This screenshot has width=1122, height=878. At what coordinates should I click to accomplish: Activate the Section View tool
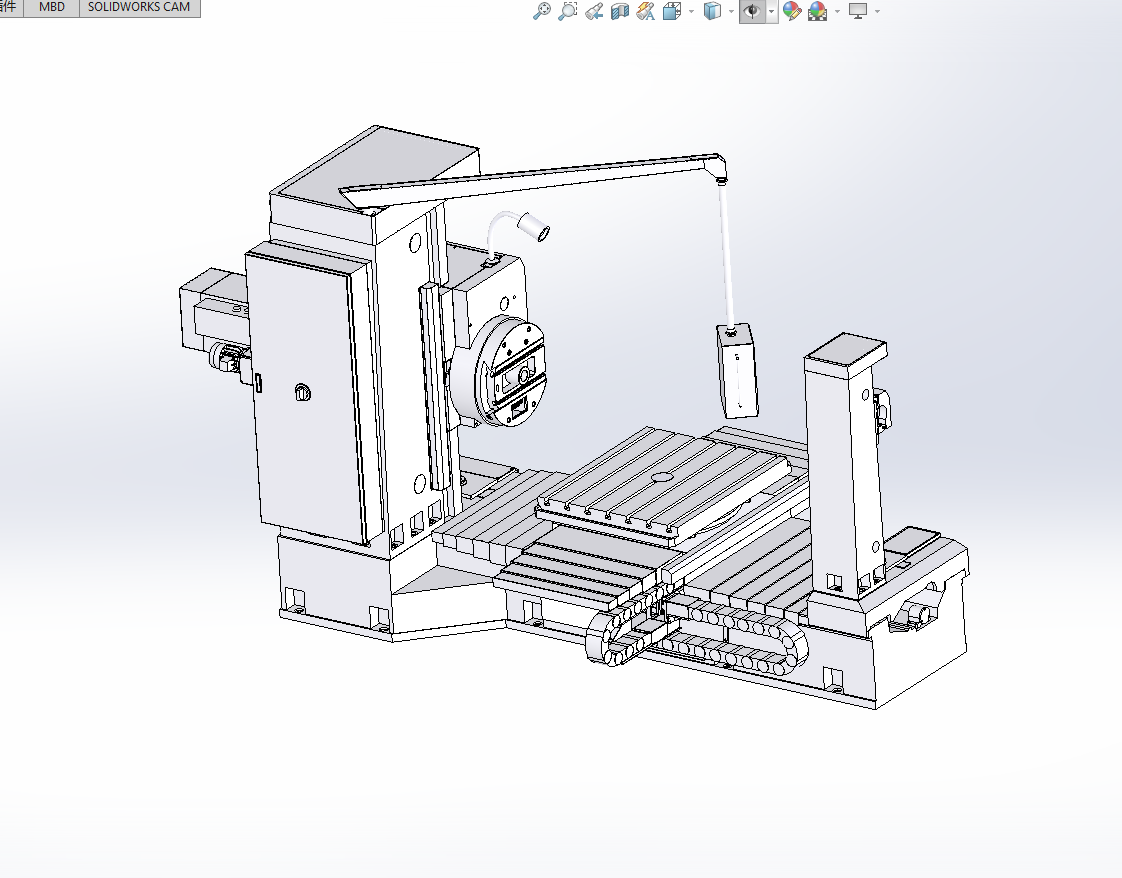click(x=620, y=11)
